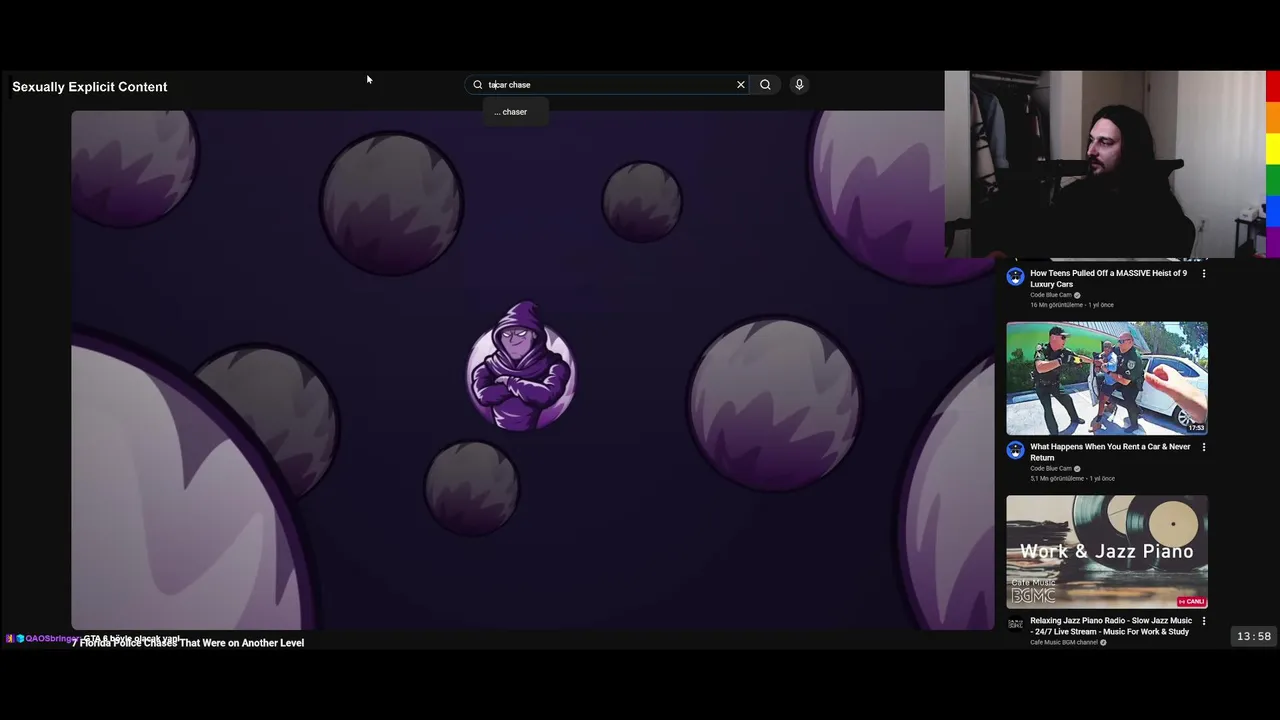
Task: Open the options menu for 'How Teens Pulled Off' video
Action: [1204, 273]
